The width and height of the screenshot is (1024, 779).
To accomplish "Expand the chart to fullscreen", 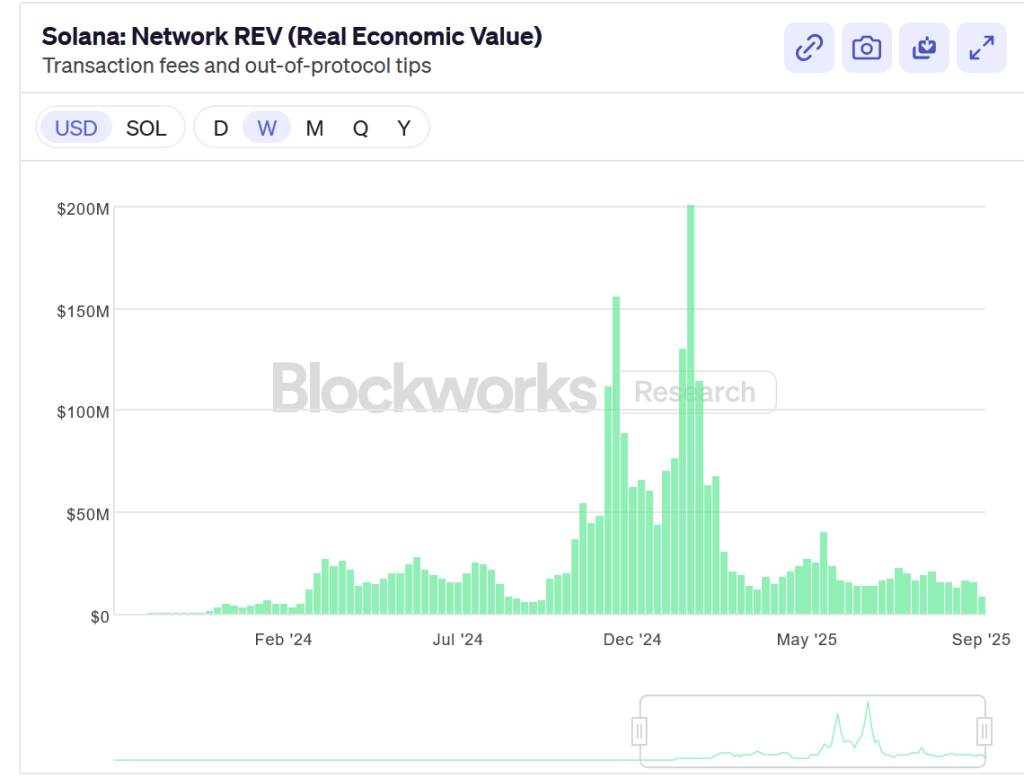I will point(981,47).
